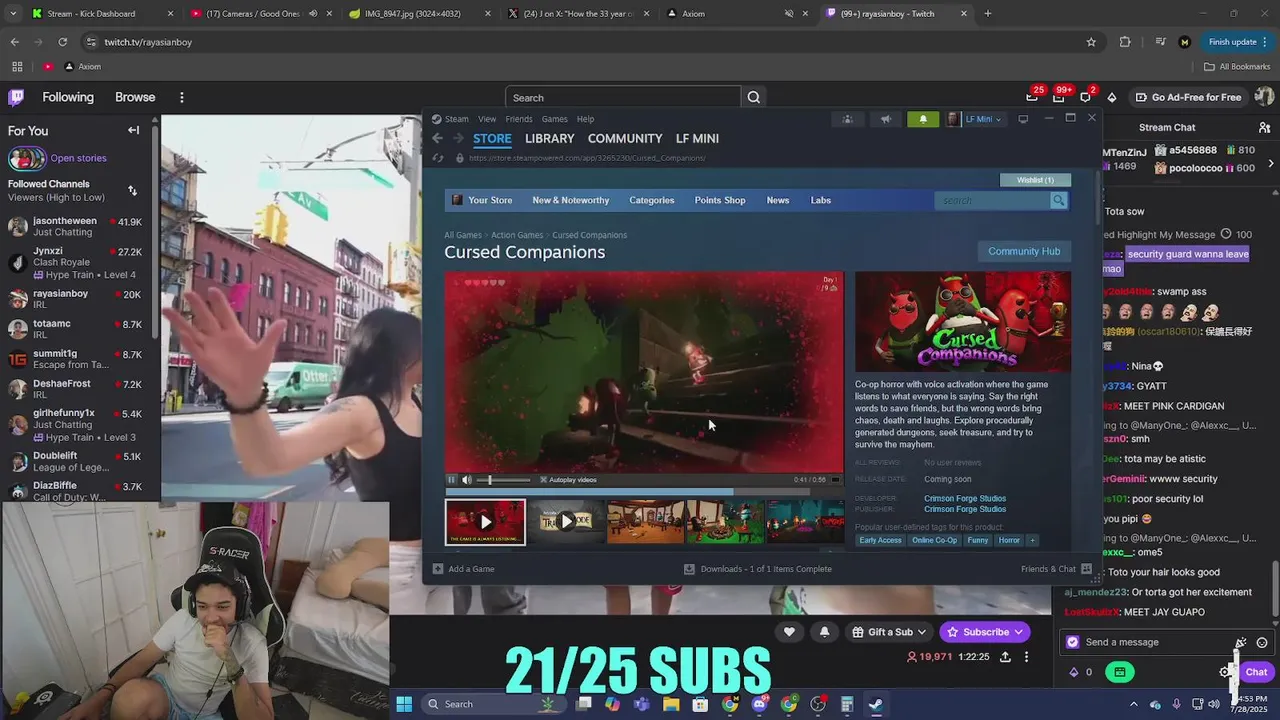Add a tag with plus button
Screen dimensions: 1280x720
pos(1032,540)
